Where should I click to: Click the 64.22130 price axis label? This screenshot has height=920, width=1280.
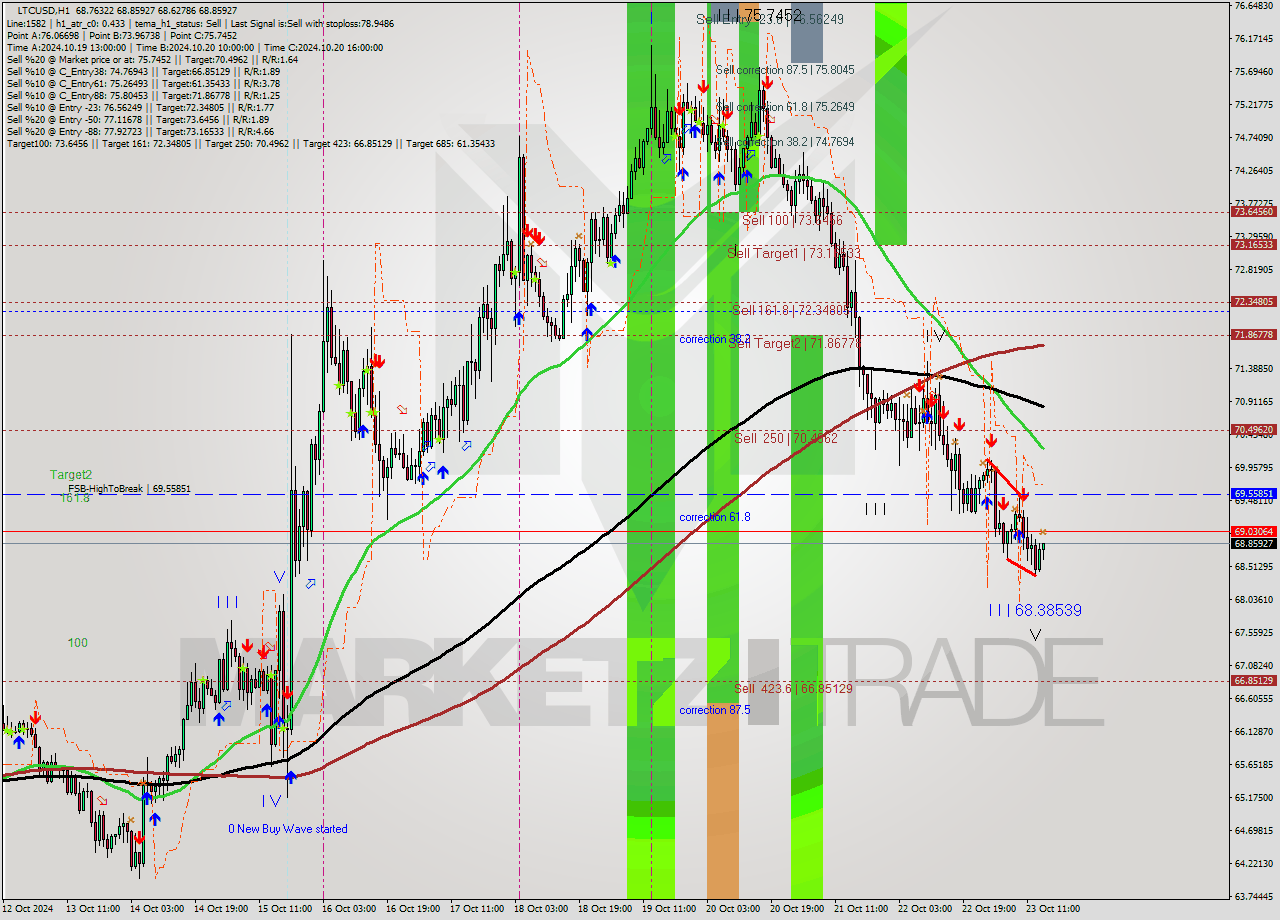tap(1253, 864)
